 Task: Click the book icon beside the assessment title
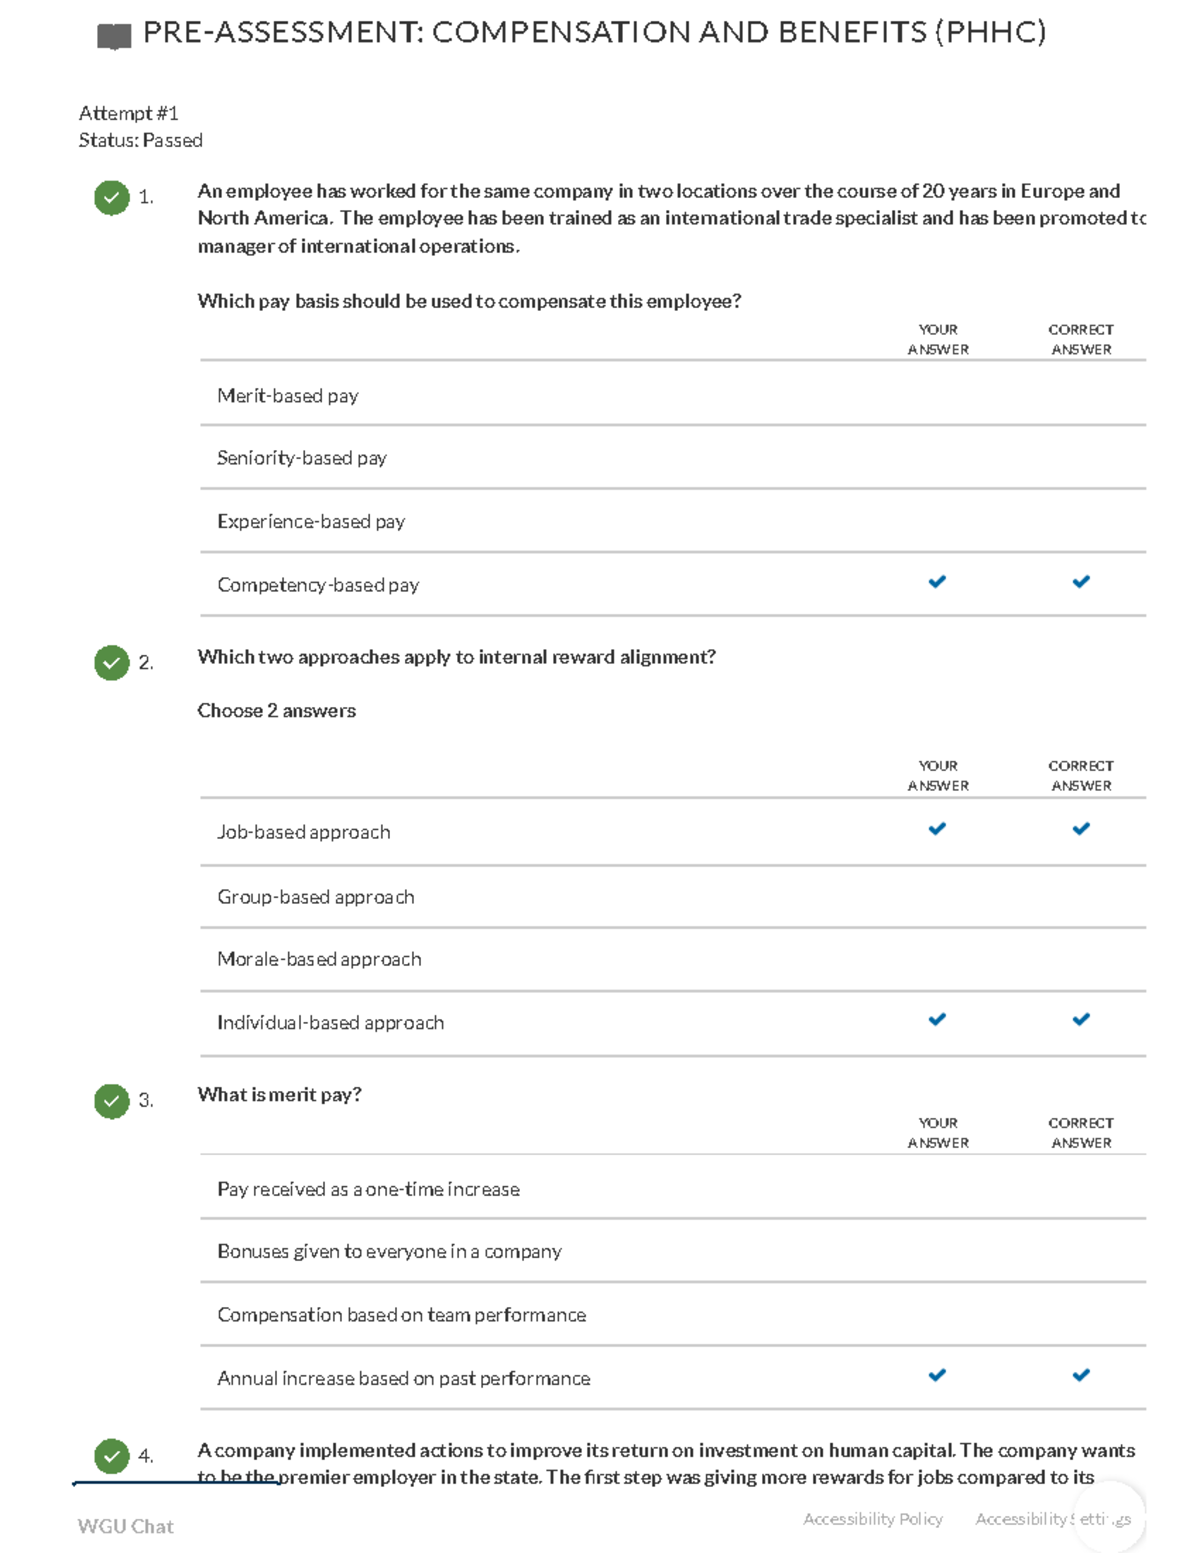[114, 37]
